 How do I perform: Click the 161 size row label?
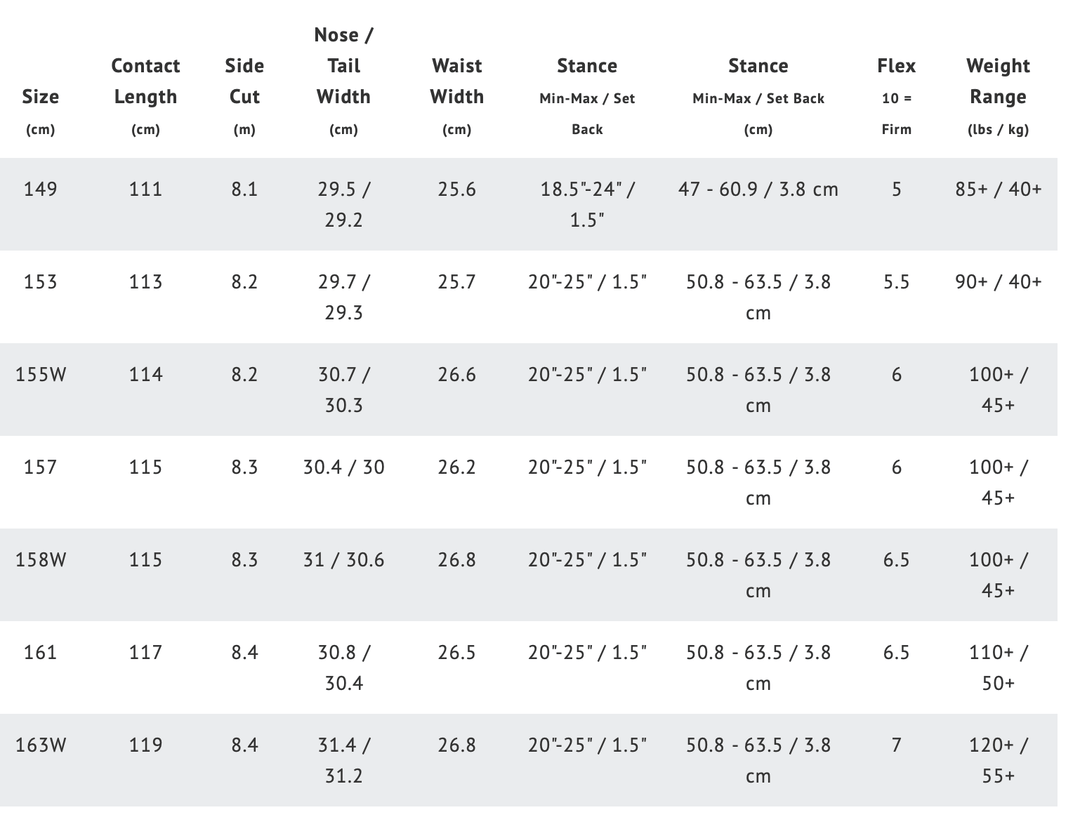tap(40, 652)
